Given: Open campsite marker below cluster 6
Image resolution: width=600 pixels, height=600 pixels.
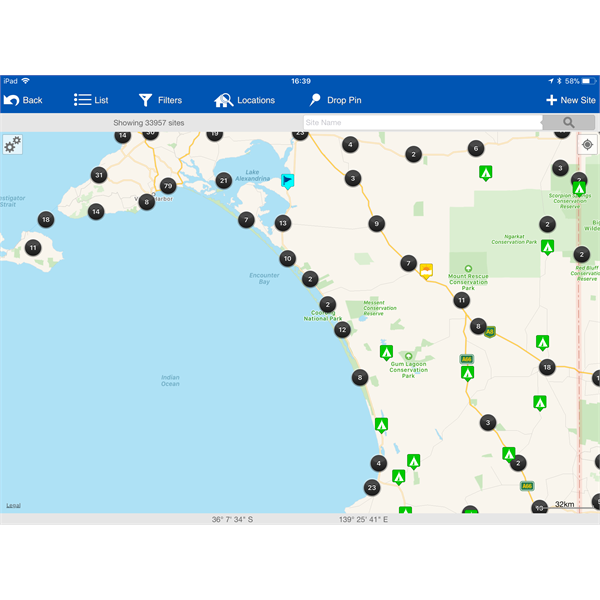Looking at the screenshot, I should click(486, 173).
